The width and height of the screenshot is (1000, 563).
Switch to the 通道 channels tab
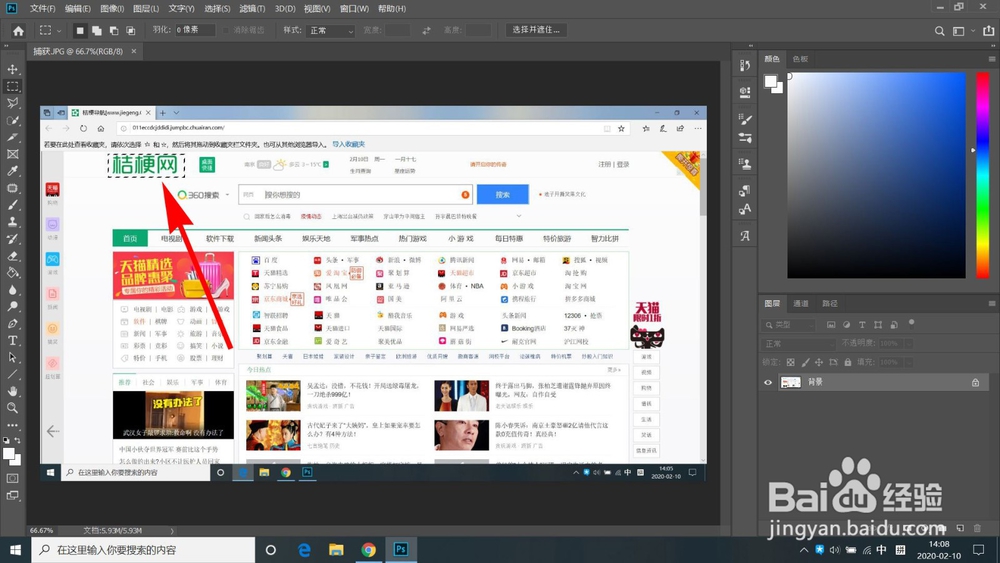pyautogui.click(x=800, y=303)
